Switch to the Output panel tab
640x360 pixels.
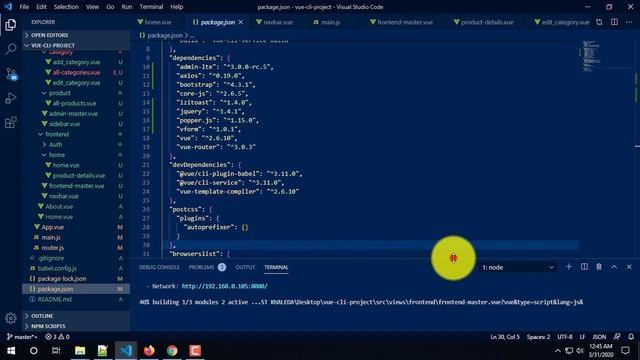click(x=245, y=267)
